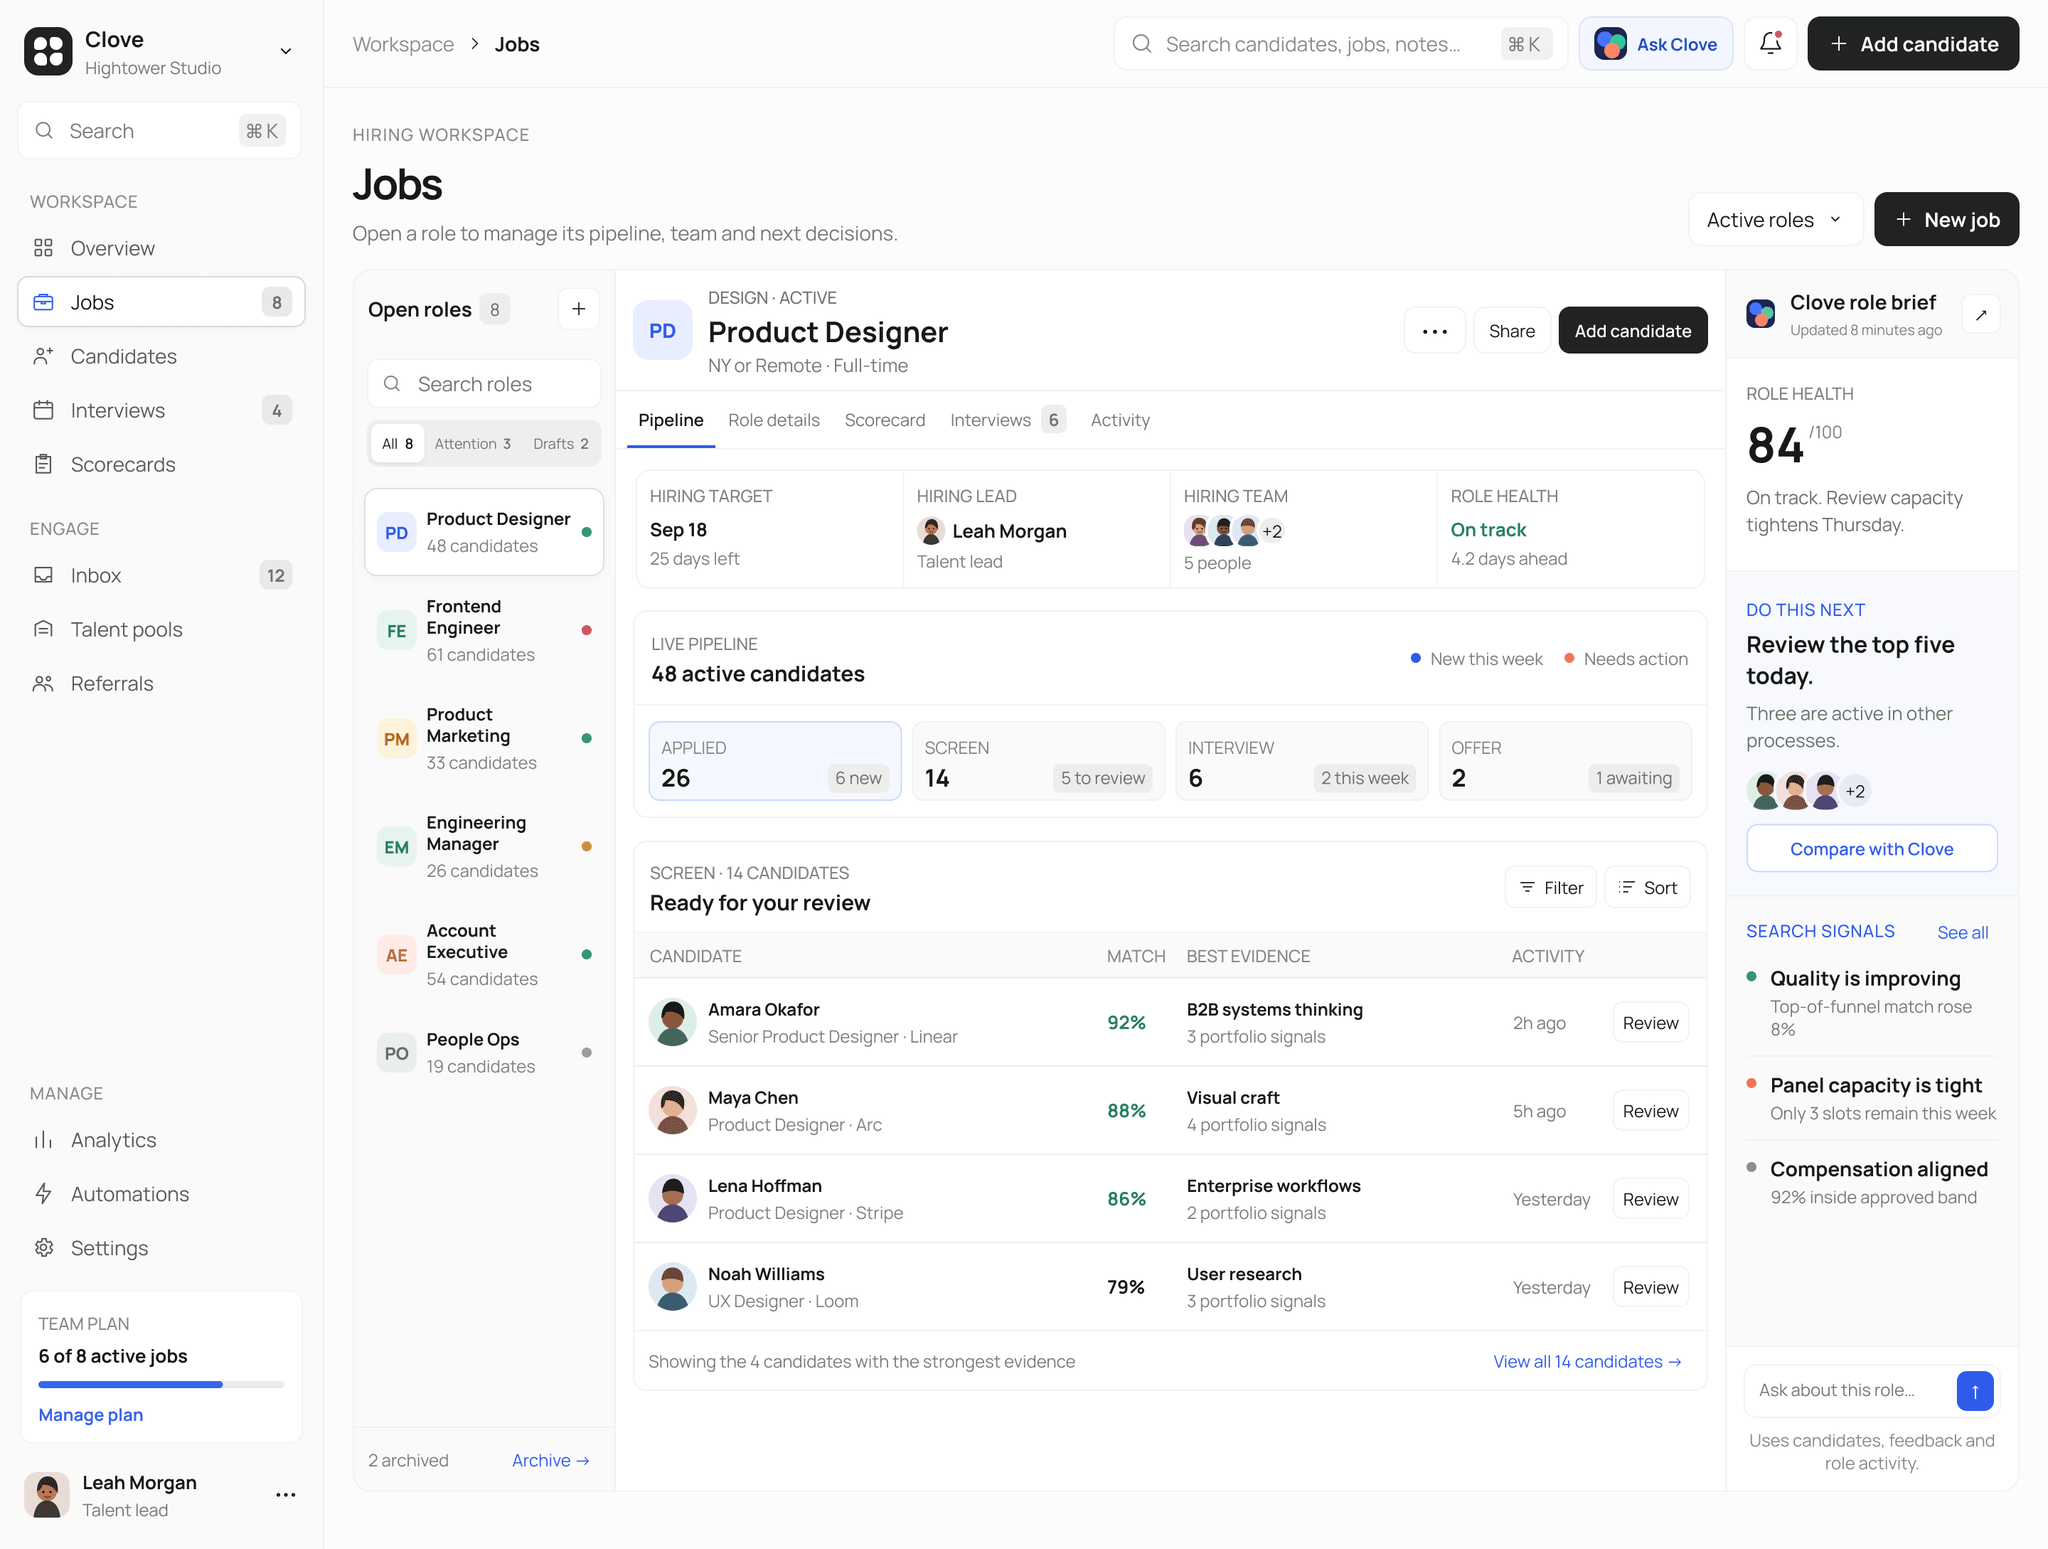Screen dimensions: 2048x1549
Task: Click the Clove logo icon in sidebar
Action: [48, 51]
